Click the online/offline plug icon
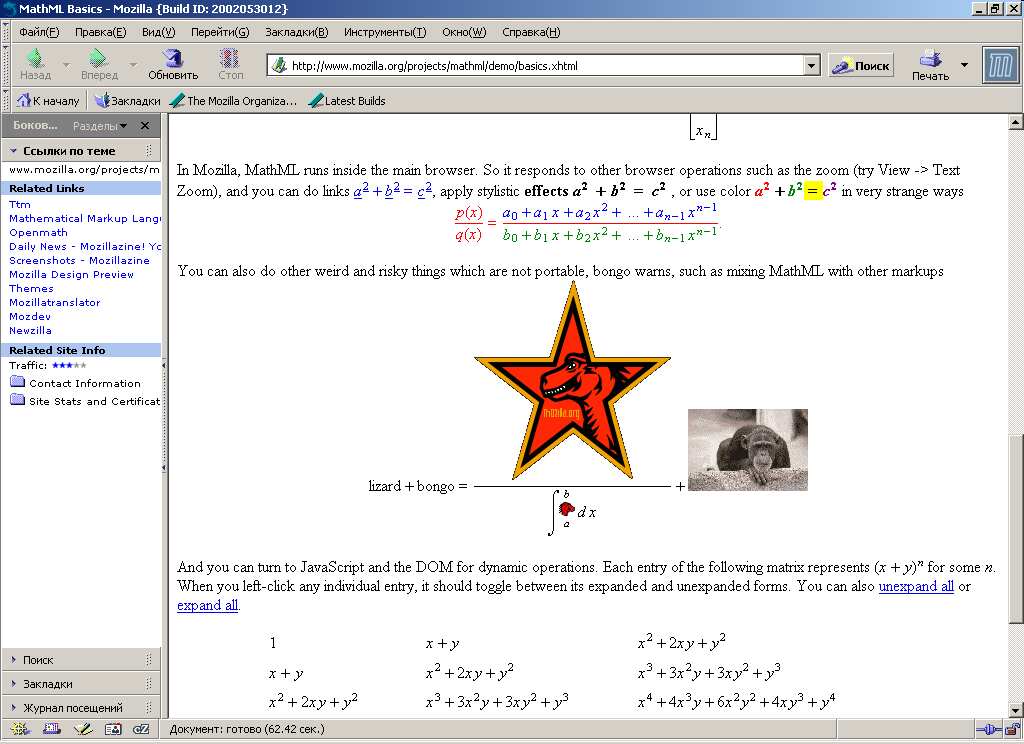The width and height of the screenshot is (1024, 744). click(x=988, y=730)
